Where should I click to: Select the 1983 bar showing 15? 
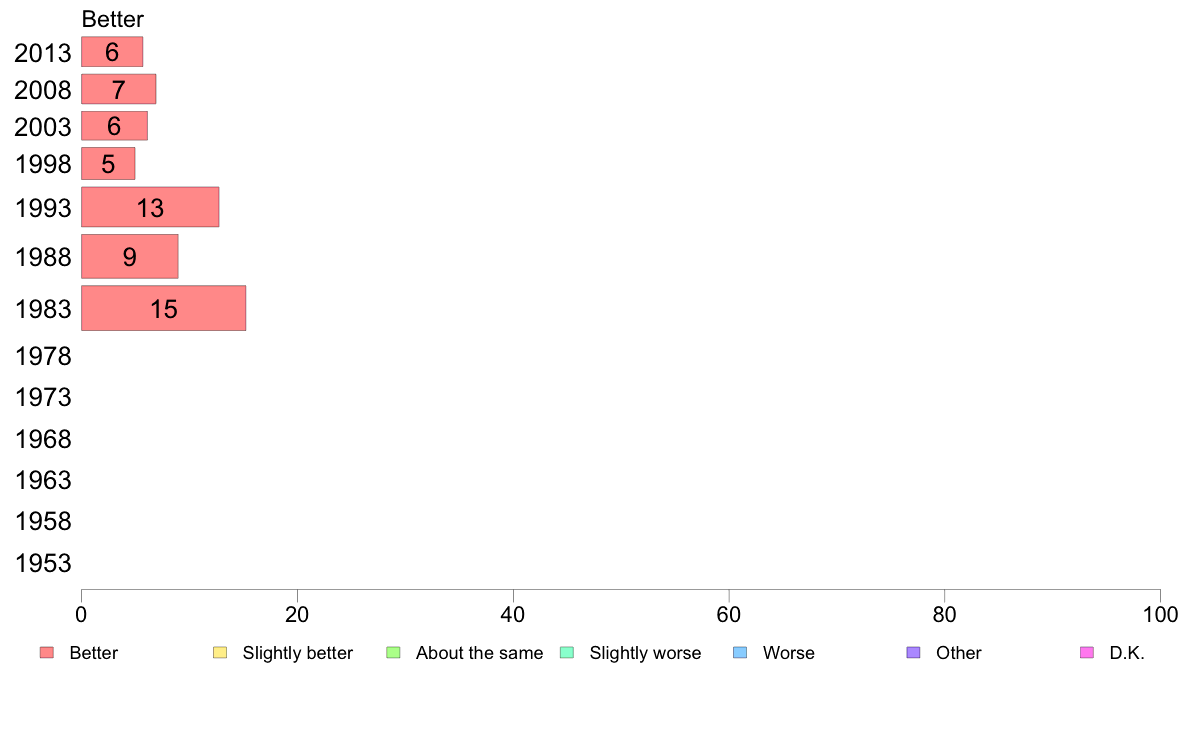pos(164,308)
